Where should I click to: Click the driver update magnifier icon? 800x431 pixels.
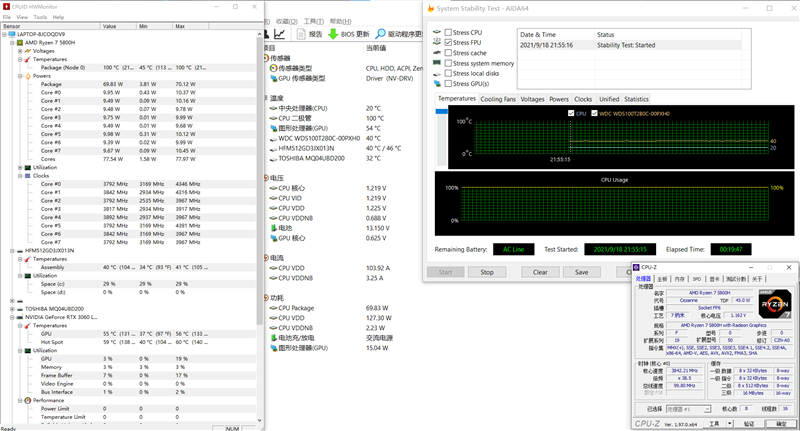[x=380, y=34]
